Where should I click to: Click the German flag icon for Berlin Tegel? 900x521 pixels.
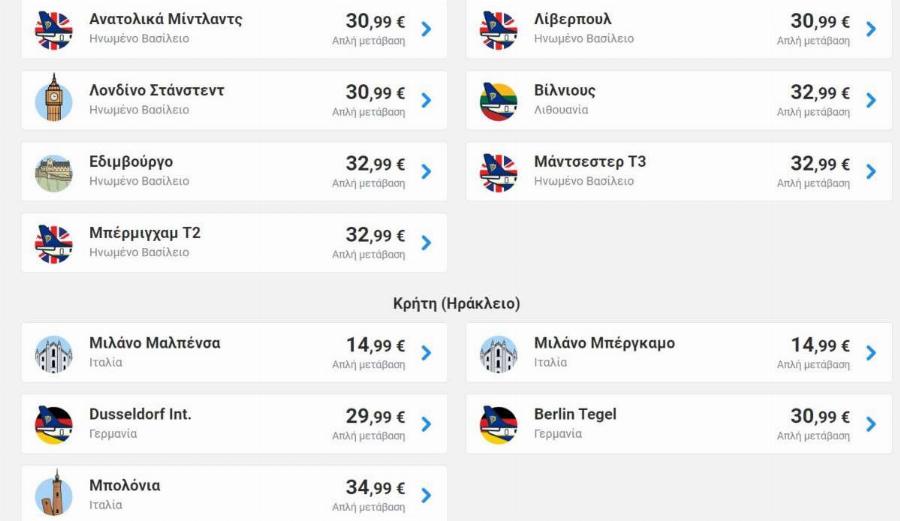click(498, 424)
